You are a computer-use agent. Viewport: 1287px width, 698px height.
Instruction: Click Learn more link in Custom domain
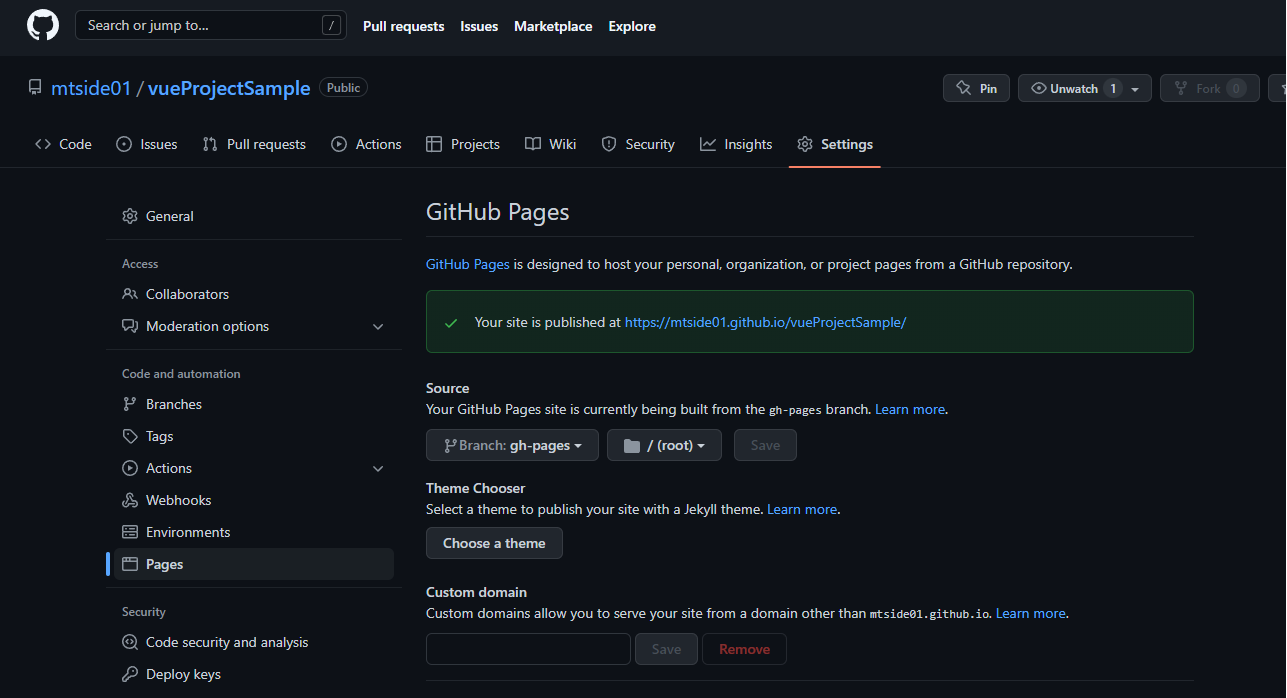pyautogui.click(x=1031, y=613)
